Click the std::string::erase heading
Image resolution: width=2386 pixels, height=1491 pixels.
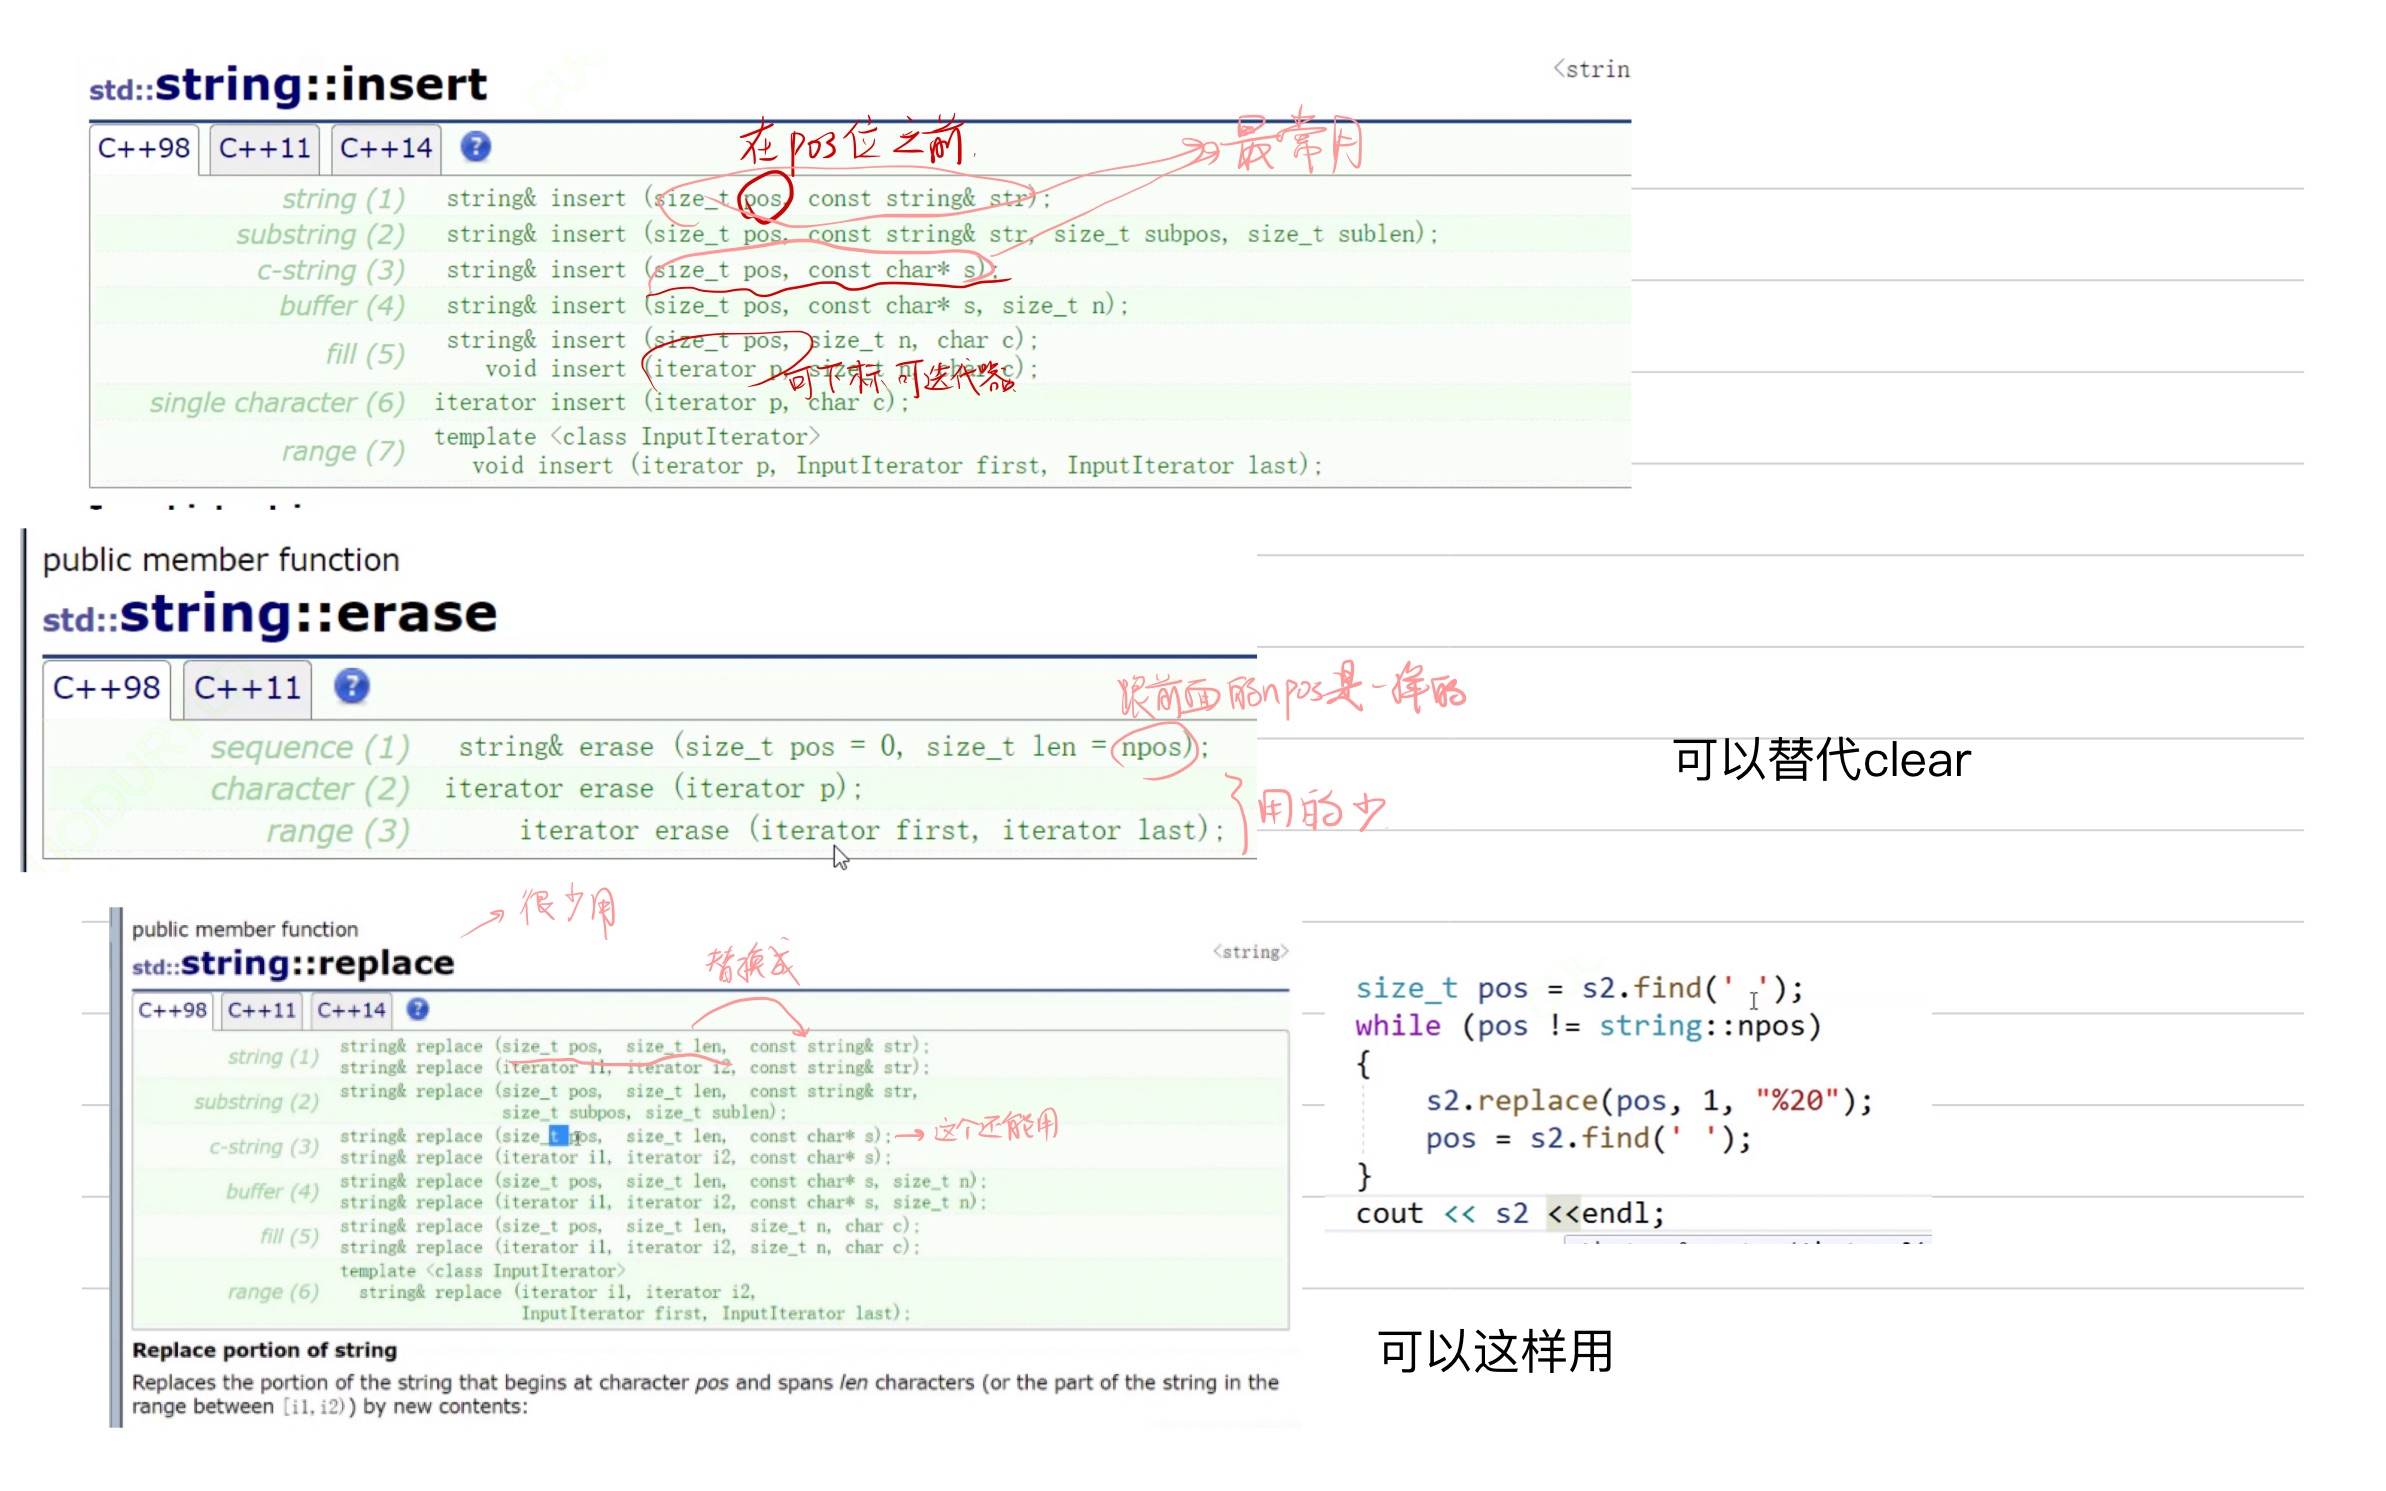coord(270,614)
